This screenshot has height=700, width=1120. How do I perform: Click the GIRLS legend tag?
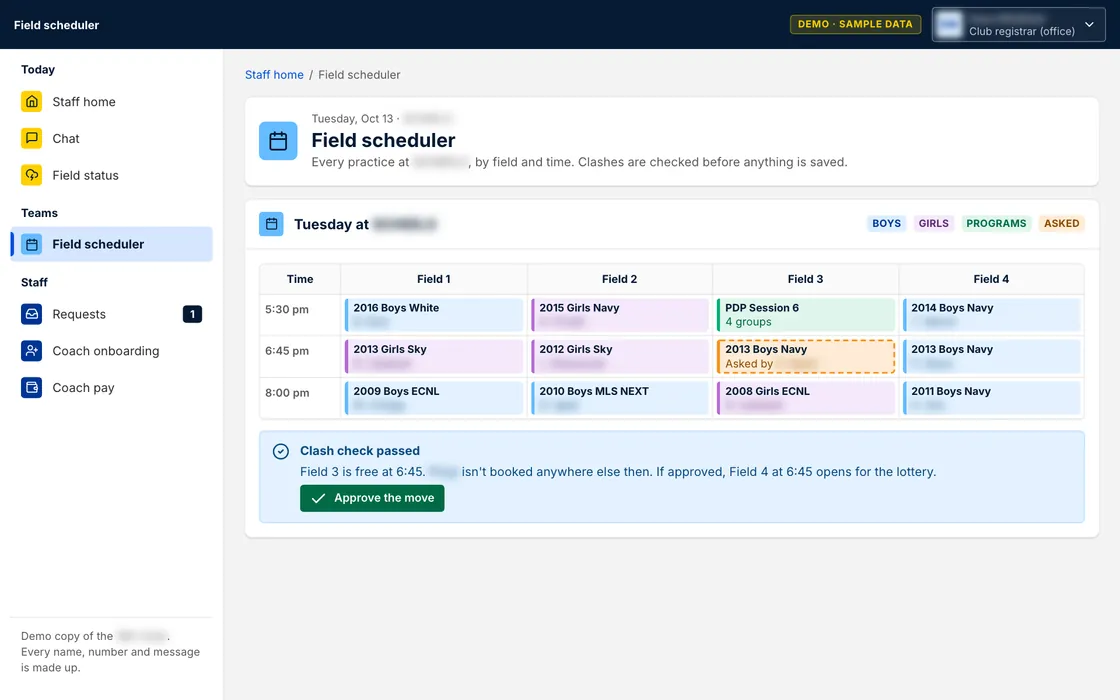point(934,224)
